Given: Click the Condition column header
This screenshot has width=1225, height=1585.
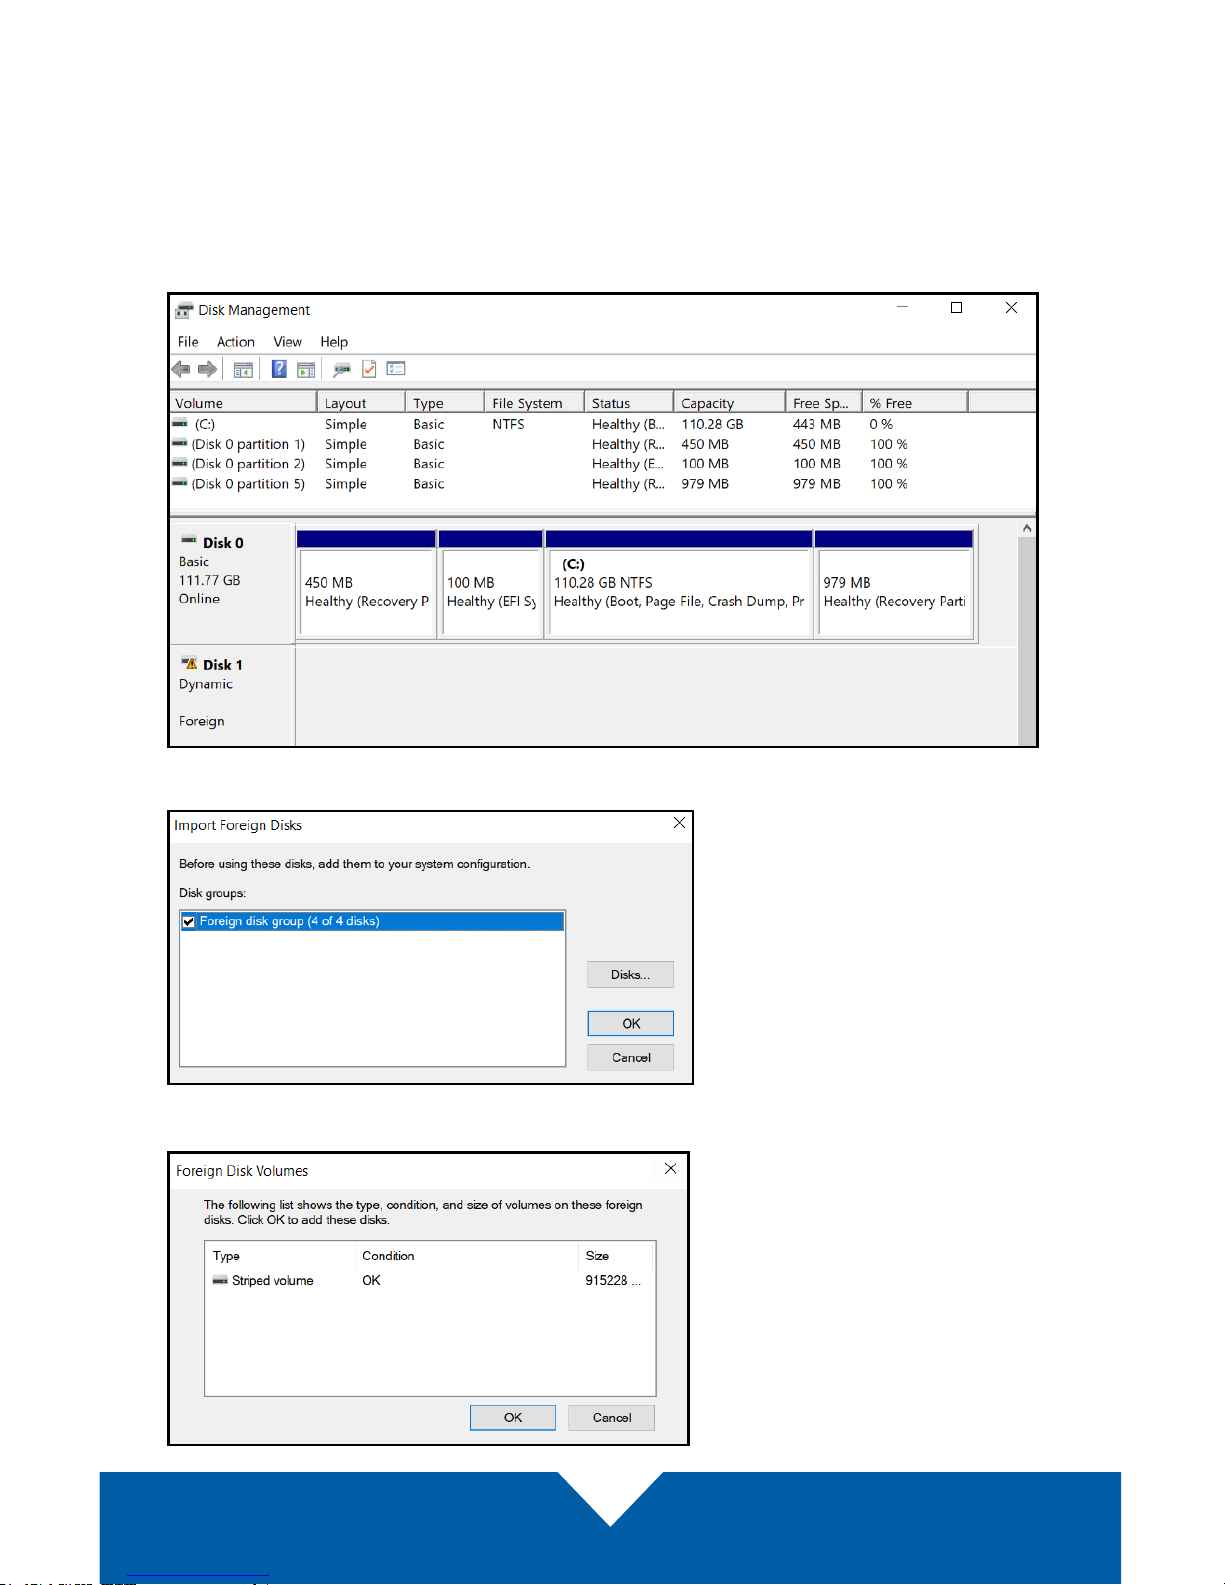Looking at the screenshot, I should pyautogui.click(x=466, y=1256).
